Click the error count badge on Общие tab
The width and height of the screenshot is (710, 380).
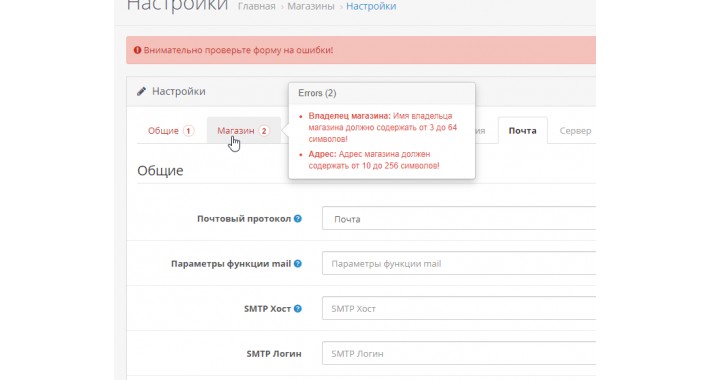click(x=188, y=131)
